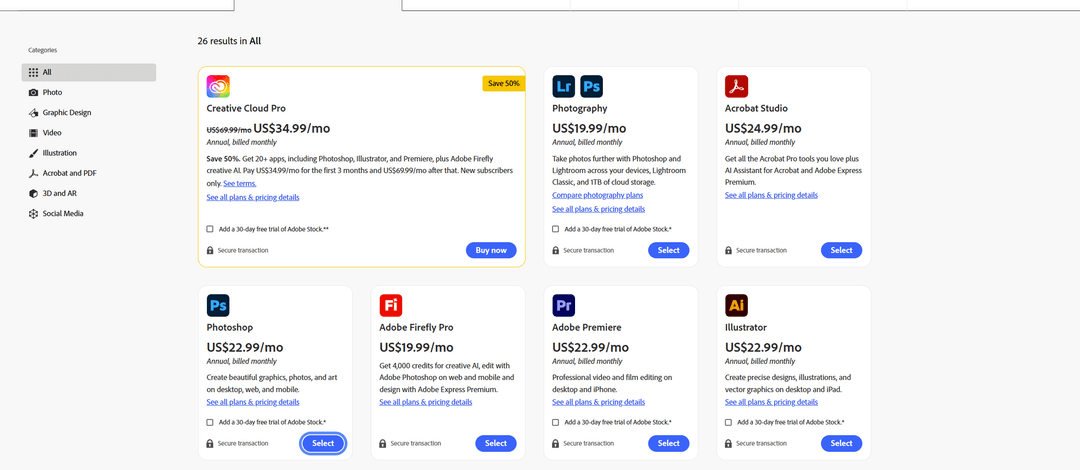Click the cube icon beside 3D and AR
1080x470 pixels.
(33, 194)
